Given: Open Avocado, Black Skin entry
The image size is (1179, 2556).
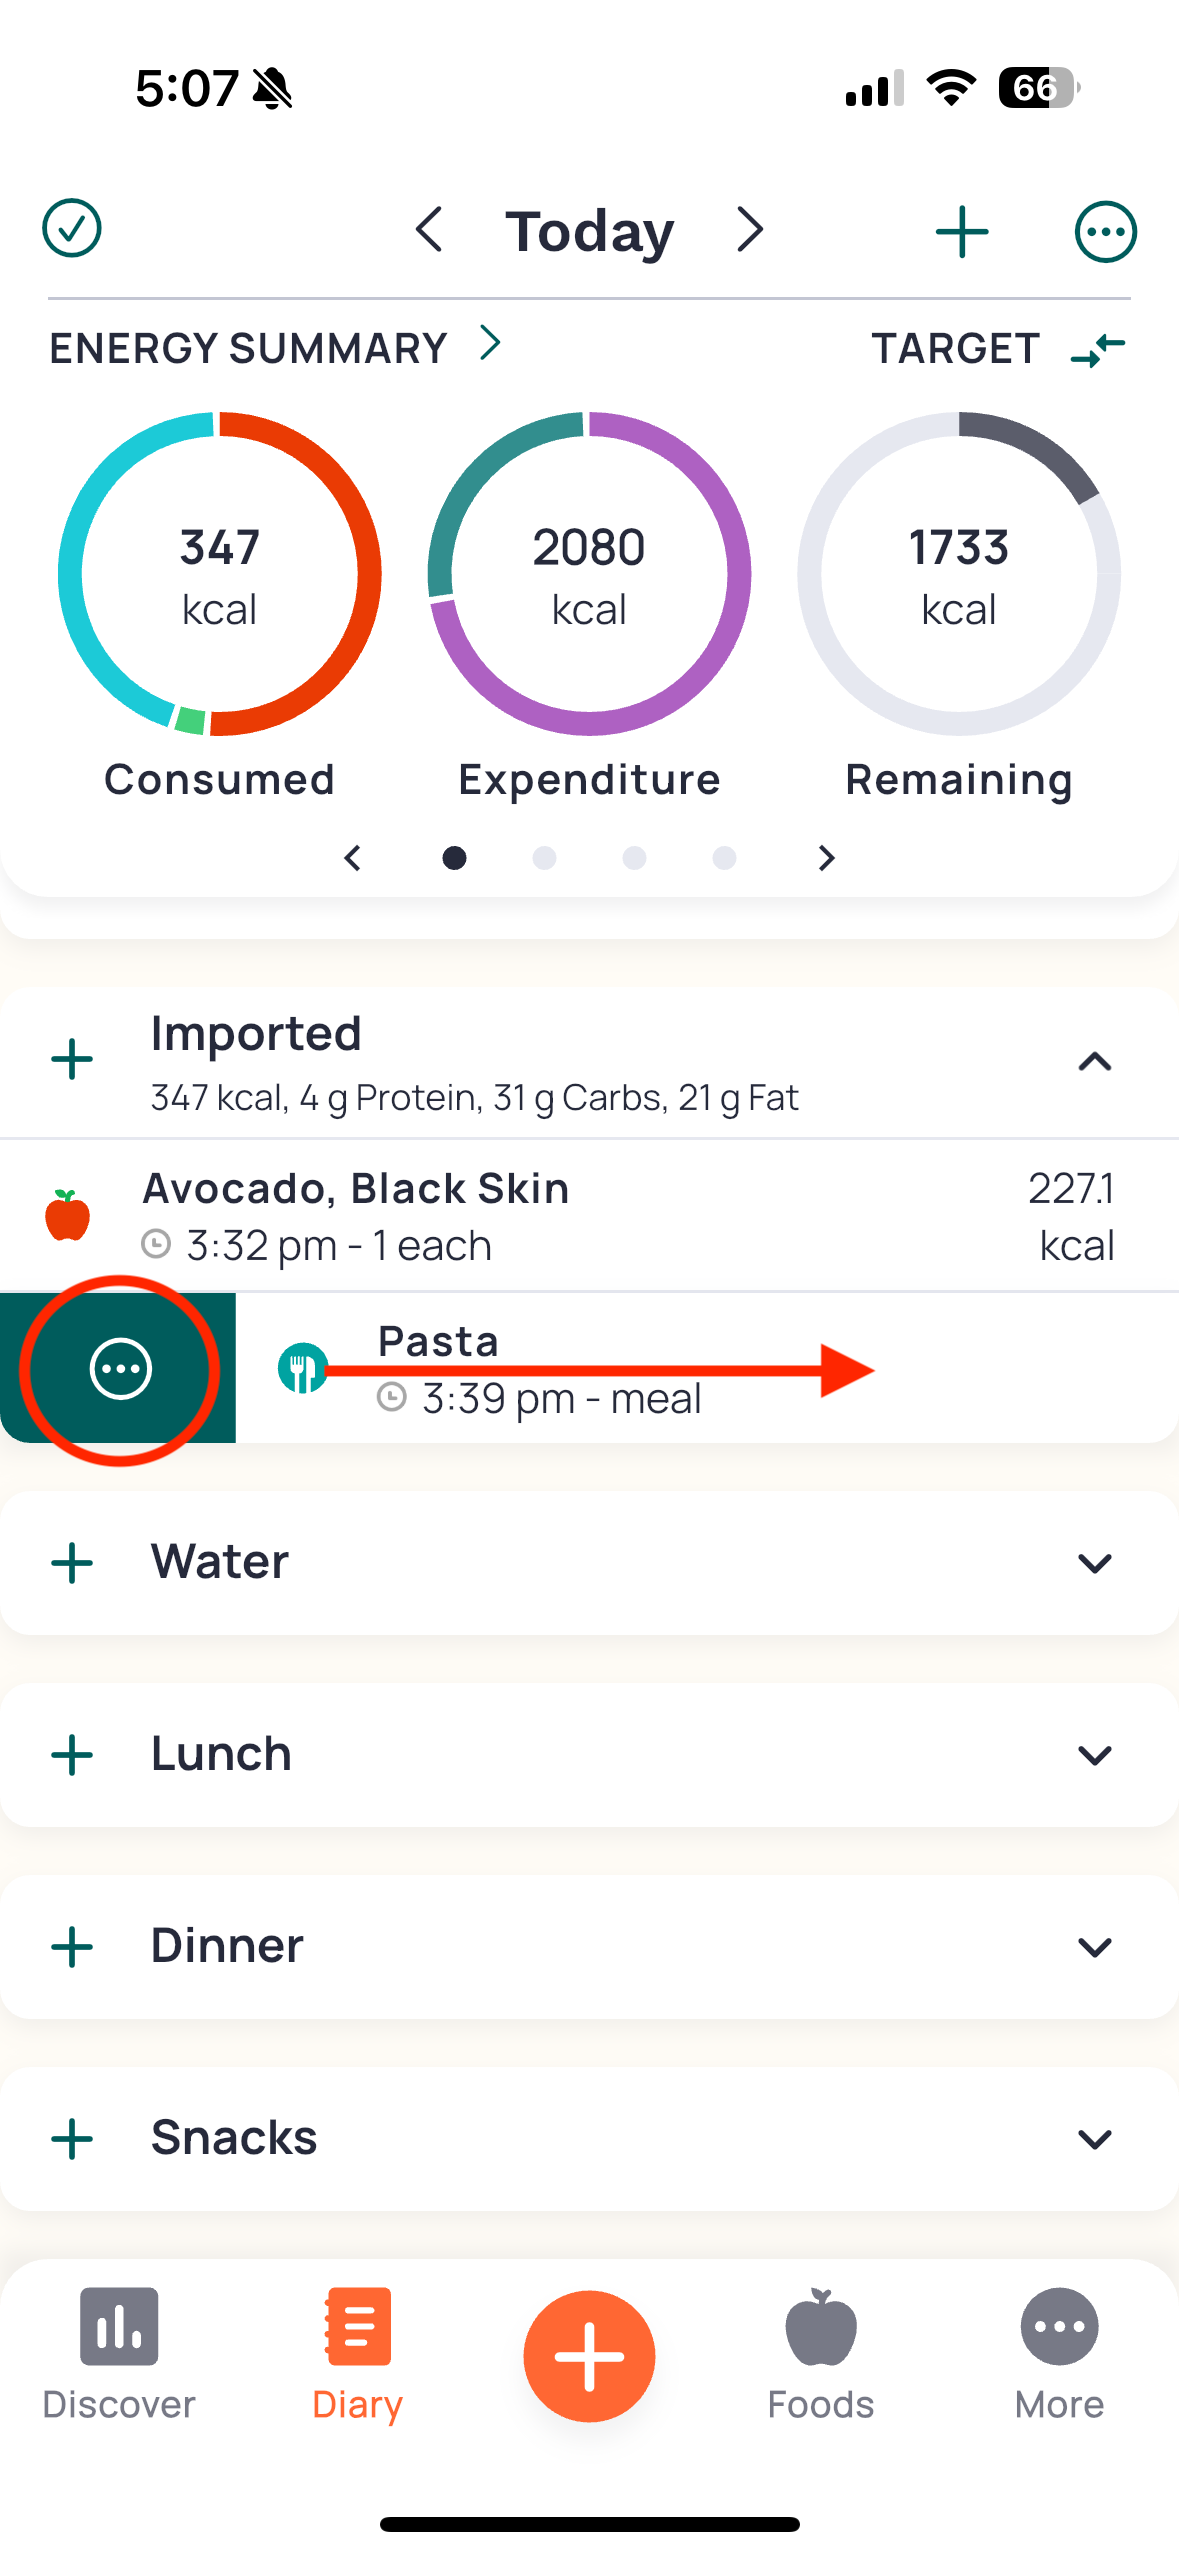Looking at the screenshot, I should pos(589,1216).
